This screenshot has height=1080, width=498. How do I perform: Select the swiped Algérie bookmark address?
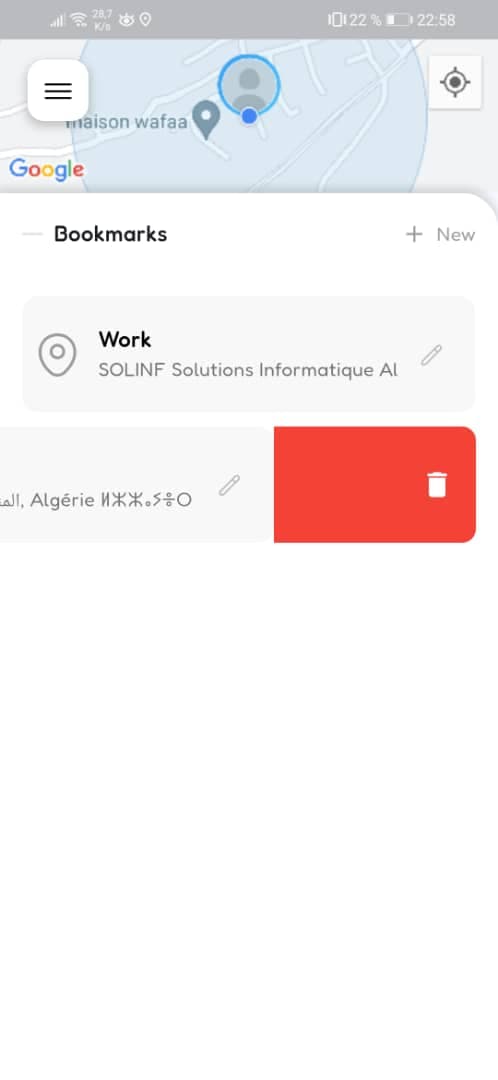click(96, 500)
